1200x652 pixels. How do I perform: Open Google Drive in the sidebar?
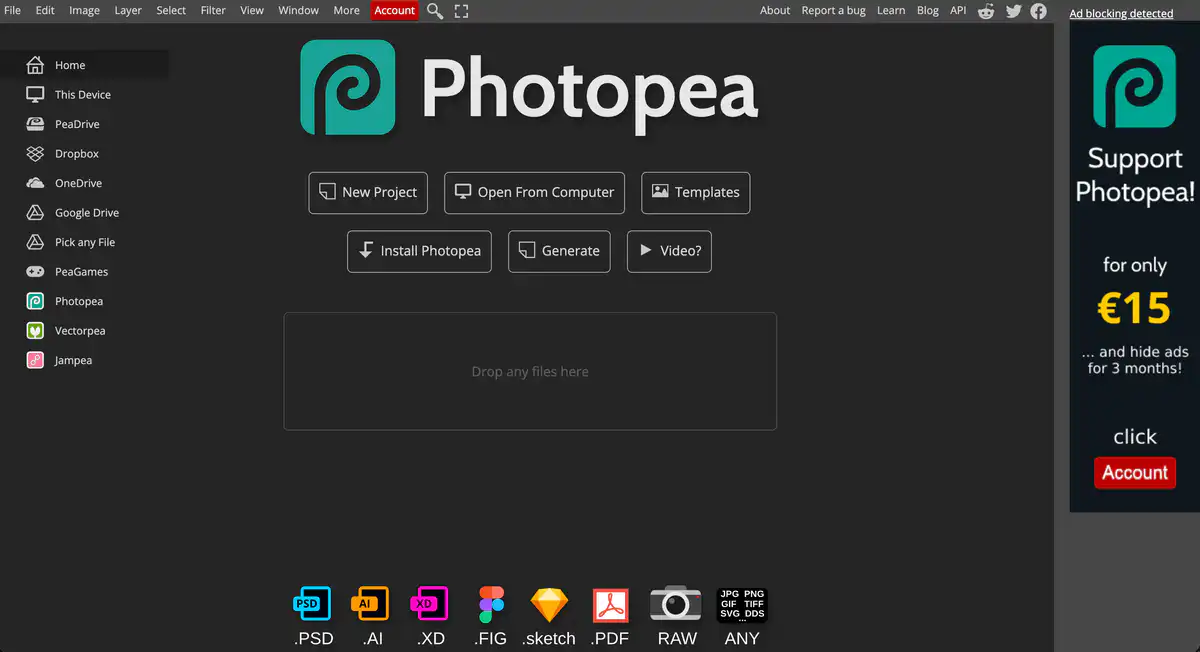(x=84, y=213)
